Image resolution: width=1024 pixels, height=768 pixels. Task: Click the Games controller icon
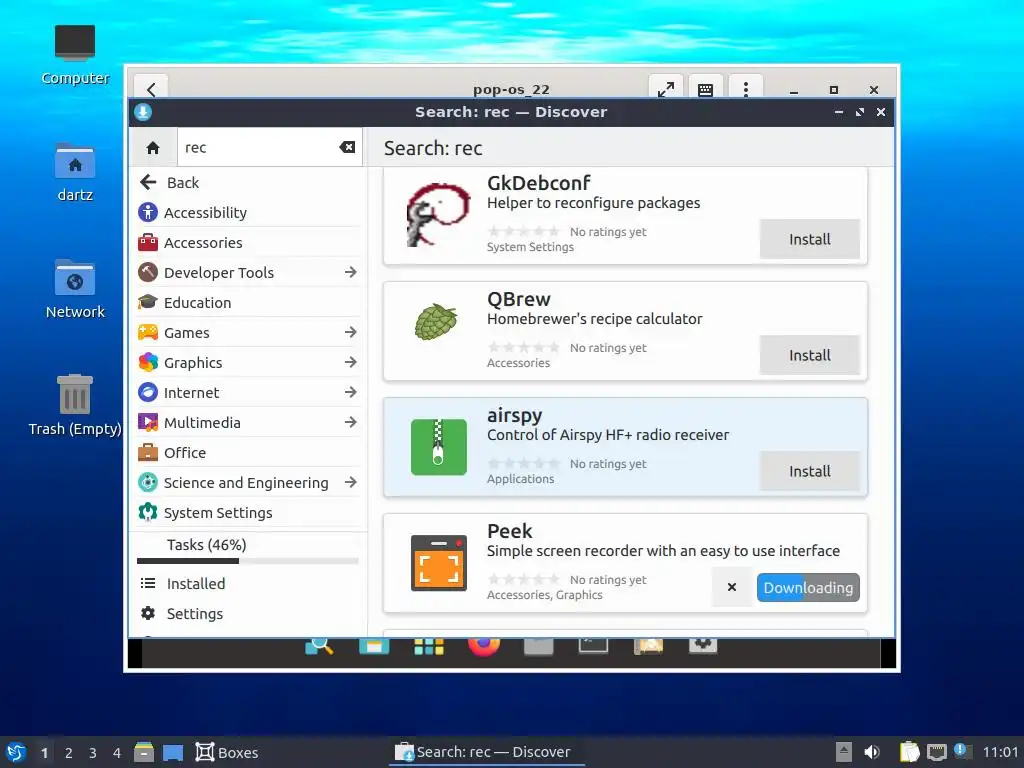(x=148, y=332)
